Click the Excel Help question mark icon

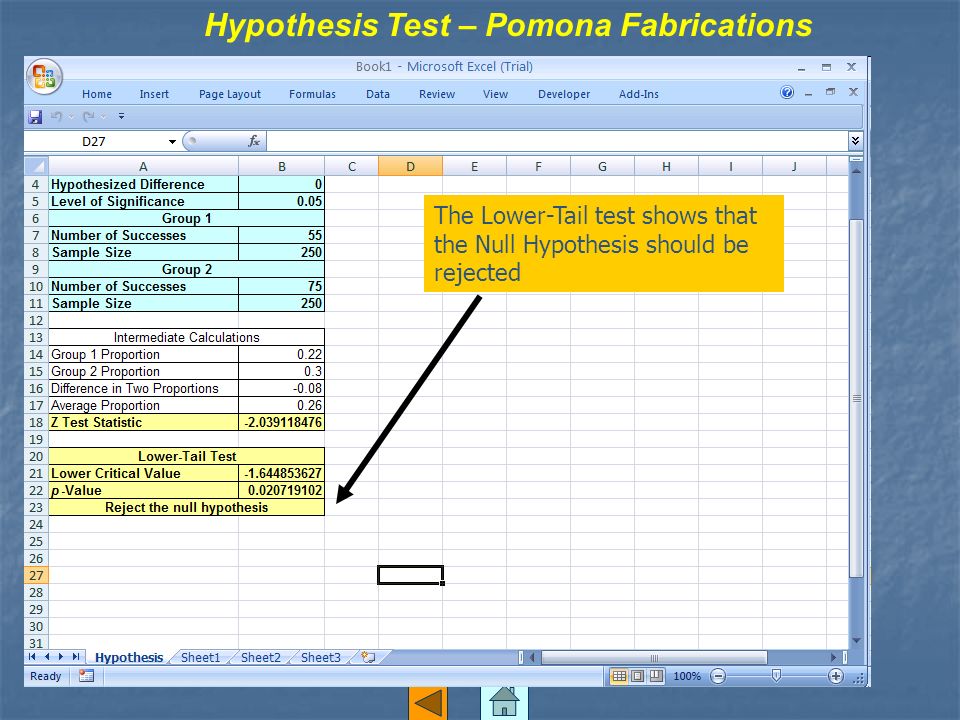tap(787, 92)
